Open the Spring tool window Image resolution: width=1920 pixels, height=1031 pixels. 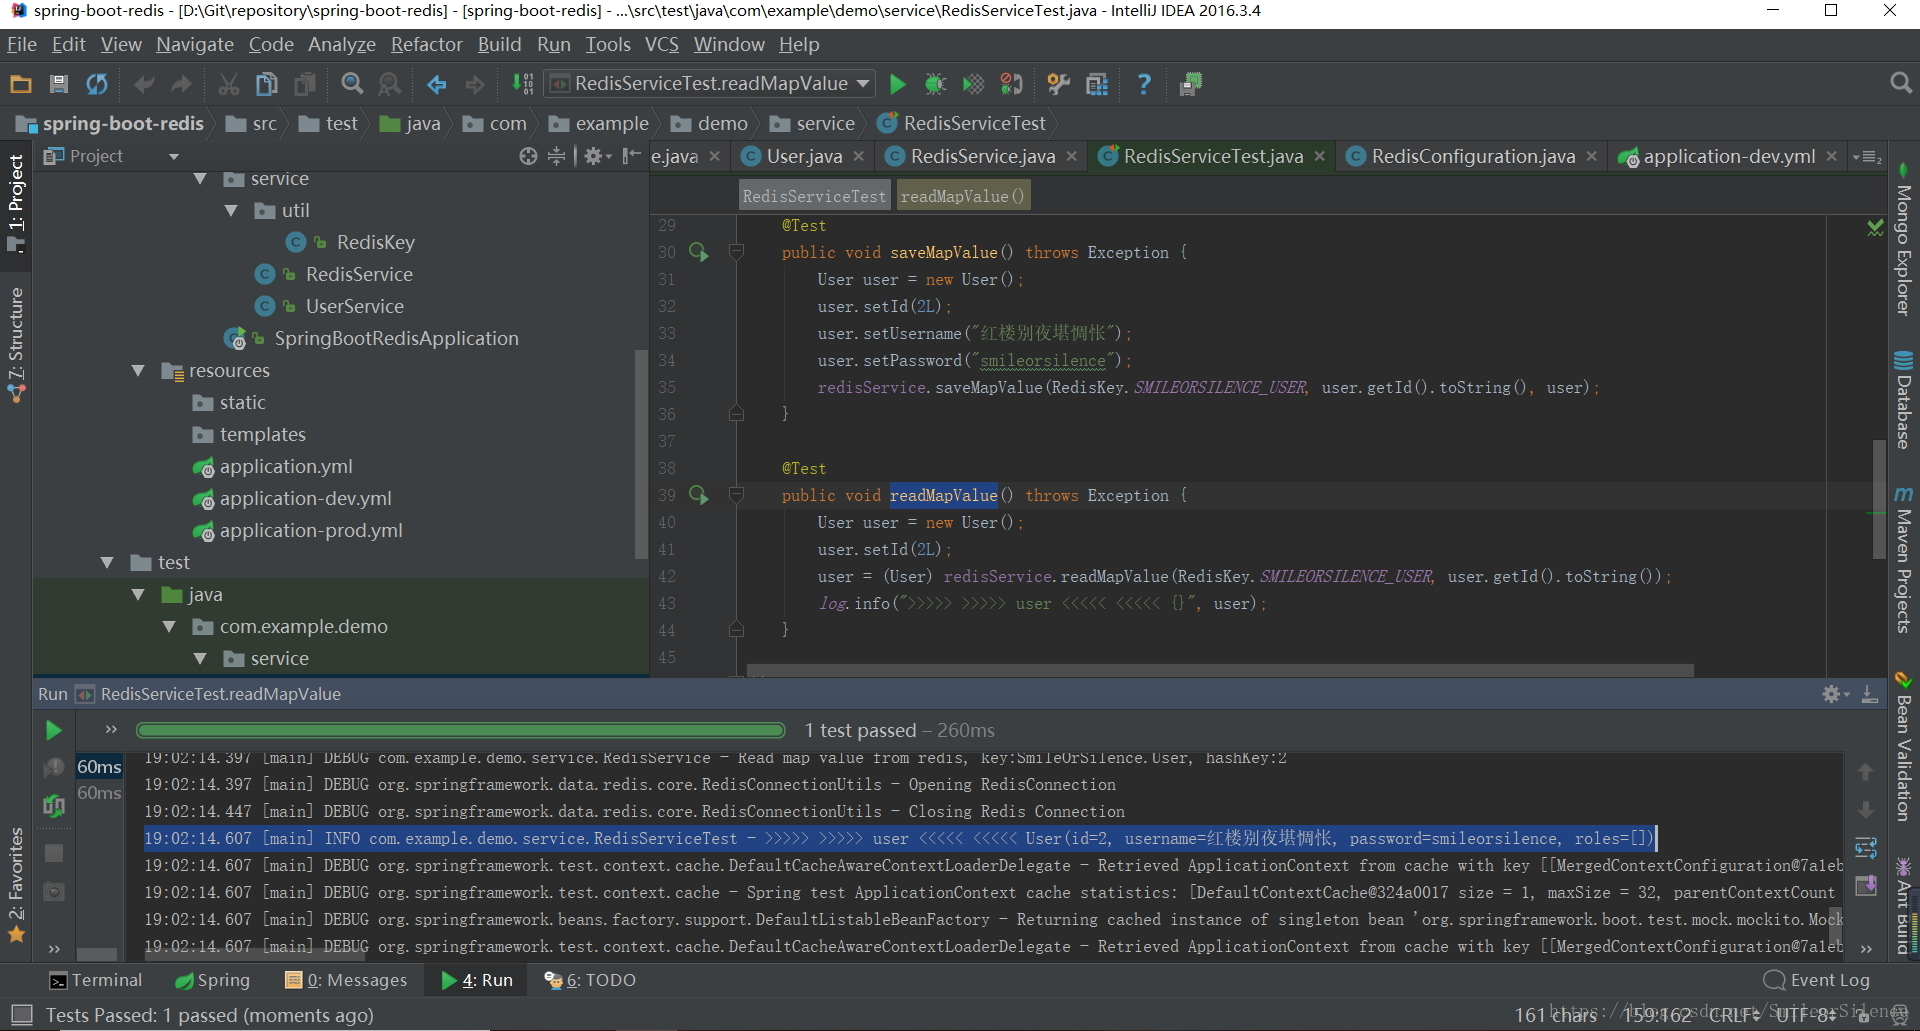tap(212, 980)
